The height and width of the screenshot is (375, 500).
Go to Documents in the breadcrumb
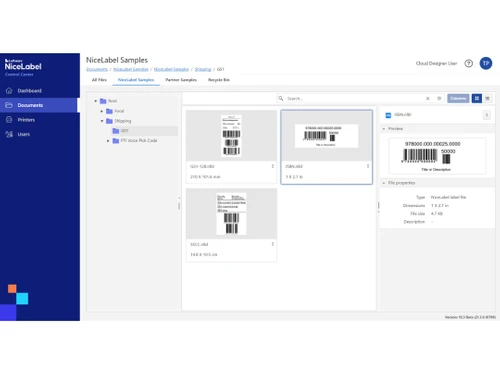[x=97, y=69]
